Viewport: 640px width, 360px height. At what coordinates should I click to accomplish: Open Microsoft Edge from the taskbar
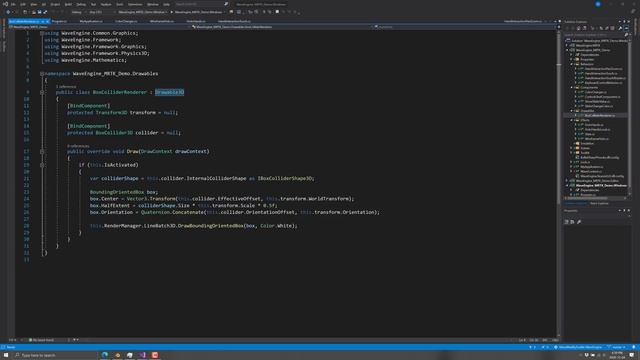point(105,355)
